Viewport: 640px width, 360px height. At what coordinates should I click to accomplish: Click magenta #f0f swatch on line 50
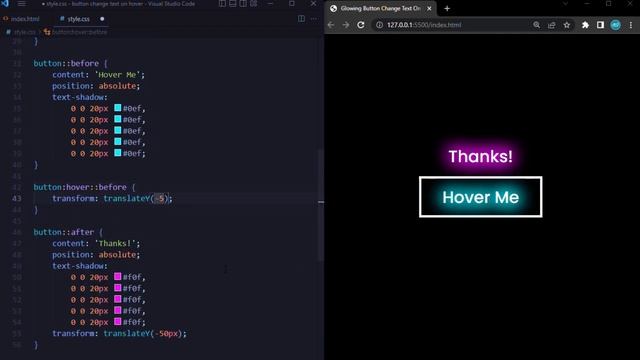[x=118, y=276]
